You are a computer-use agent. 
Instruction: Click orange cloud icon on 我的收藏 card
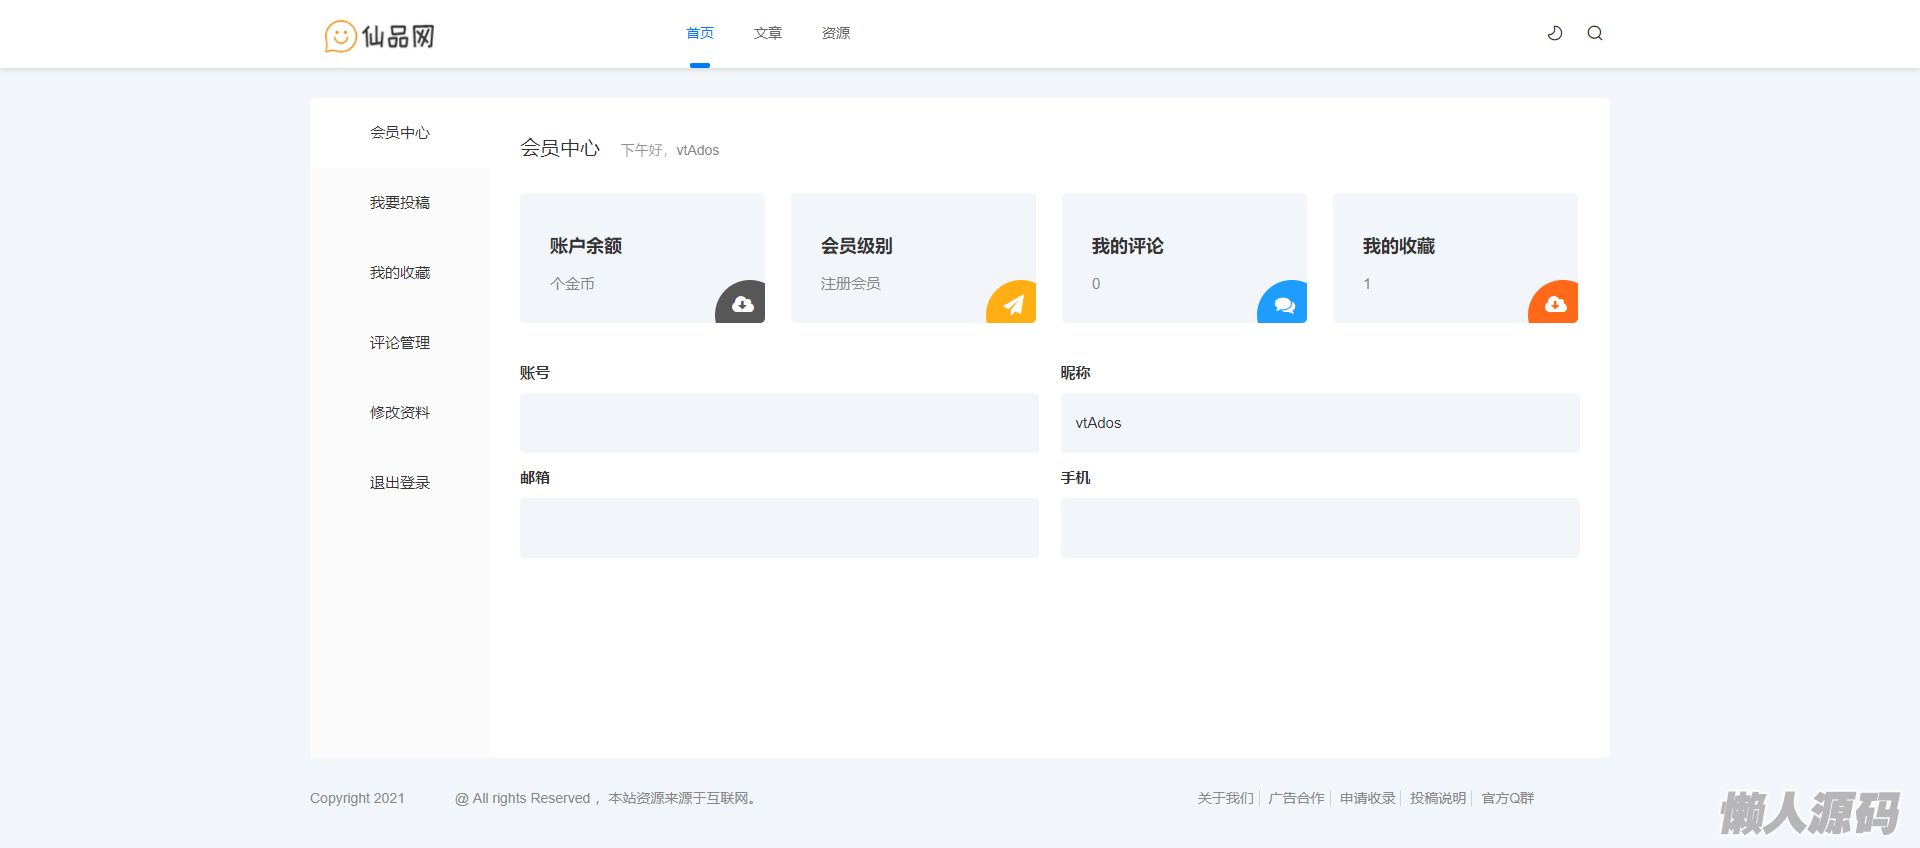1555,304
